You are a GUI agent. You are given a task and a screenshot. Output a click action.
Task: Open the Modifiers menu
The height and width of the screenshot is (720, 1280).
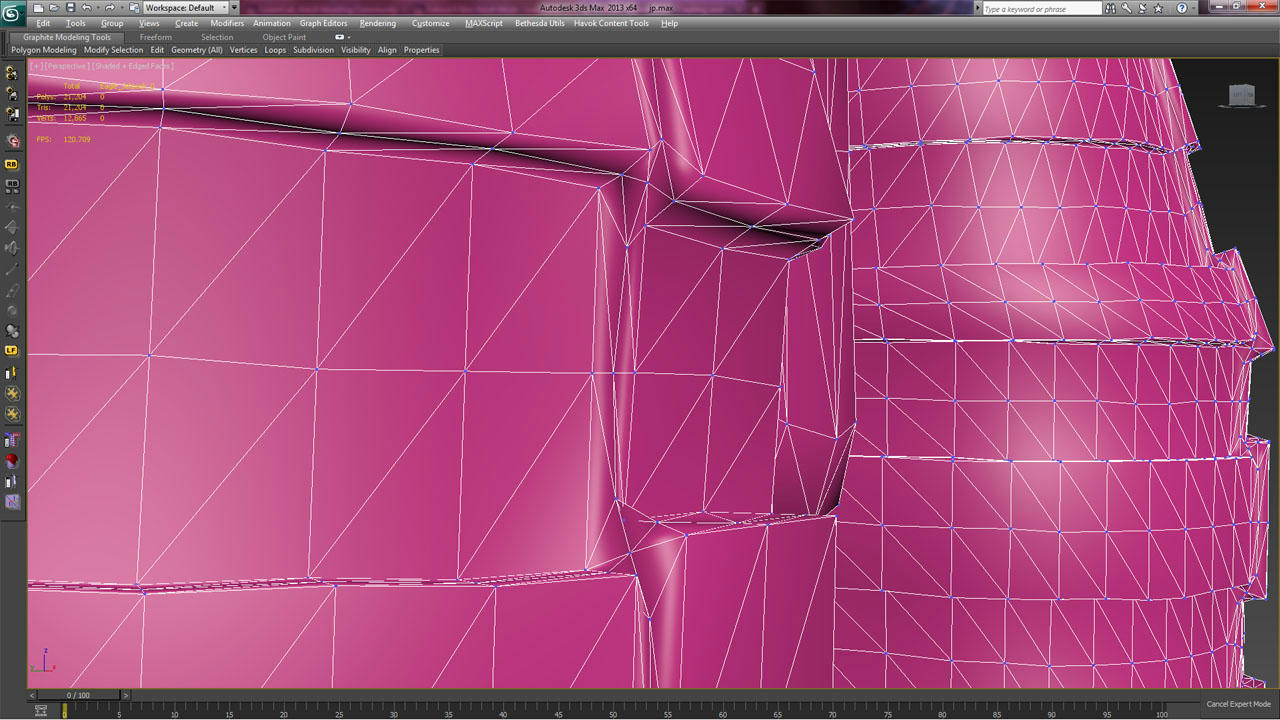(227, 23)
